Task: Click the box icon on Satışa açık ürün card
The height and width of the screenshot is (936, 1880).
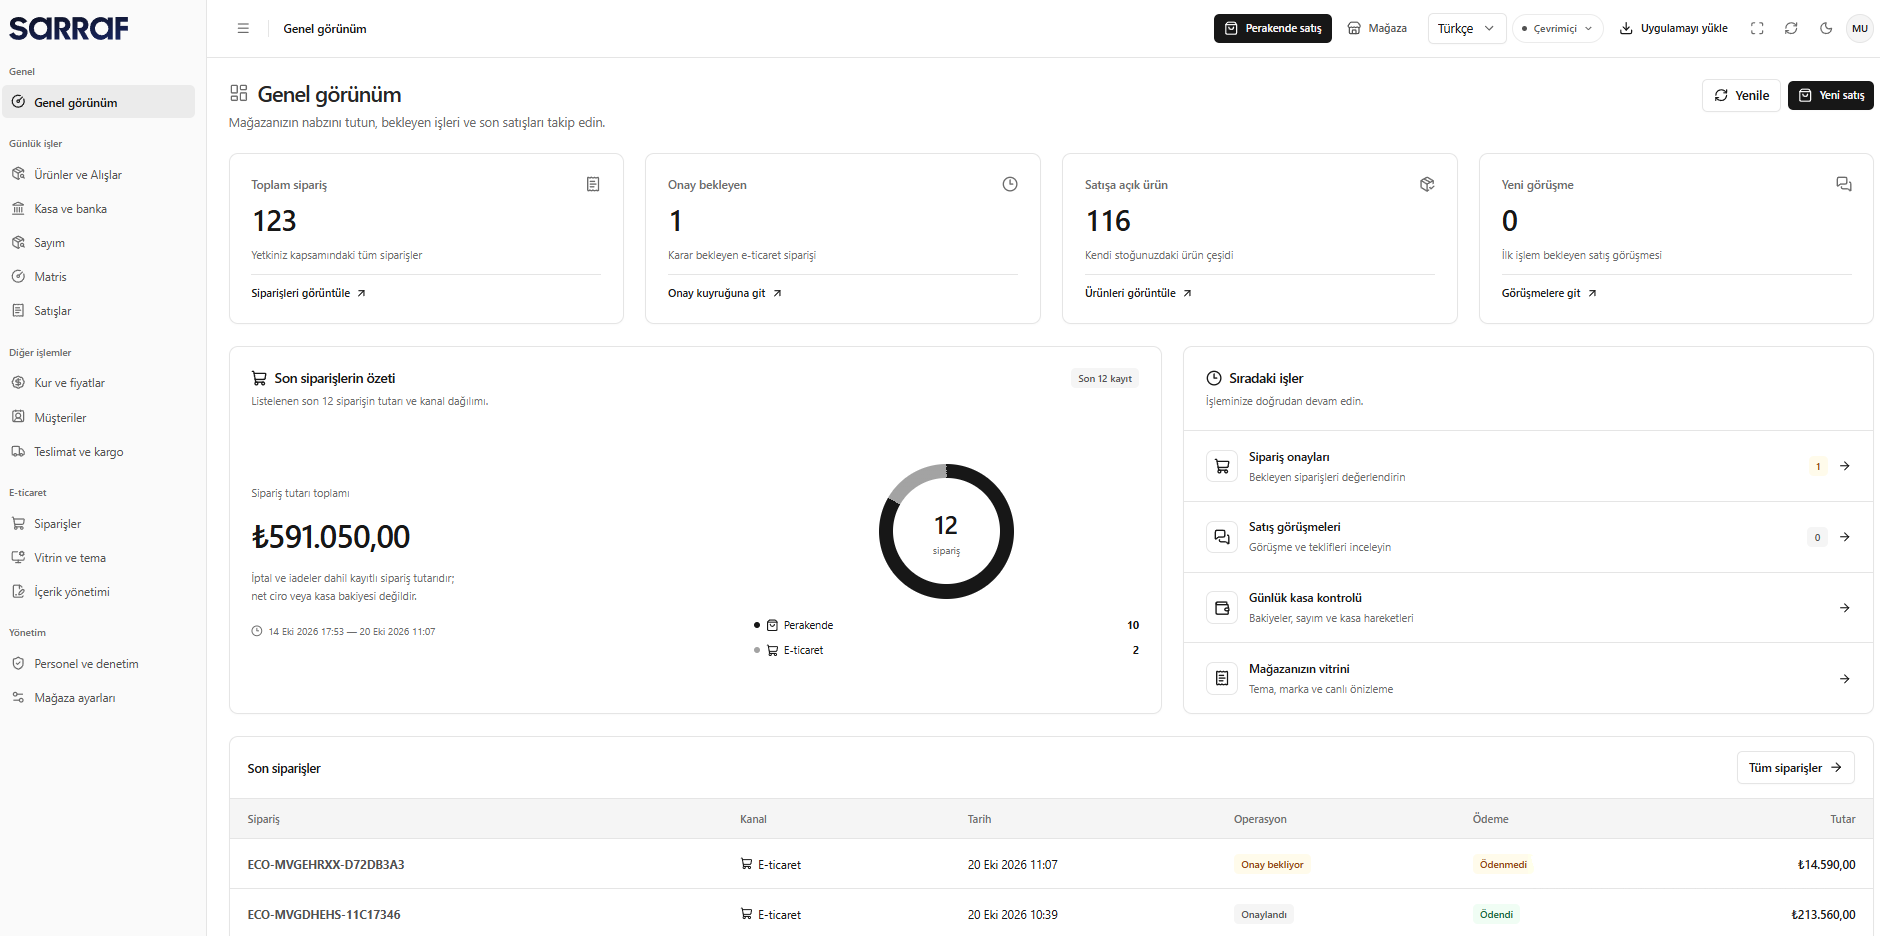Action: pos(1427,184)
